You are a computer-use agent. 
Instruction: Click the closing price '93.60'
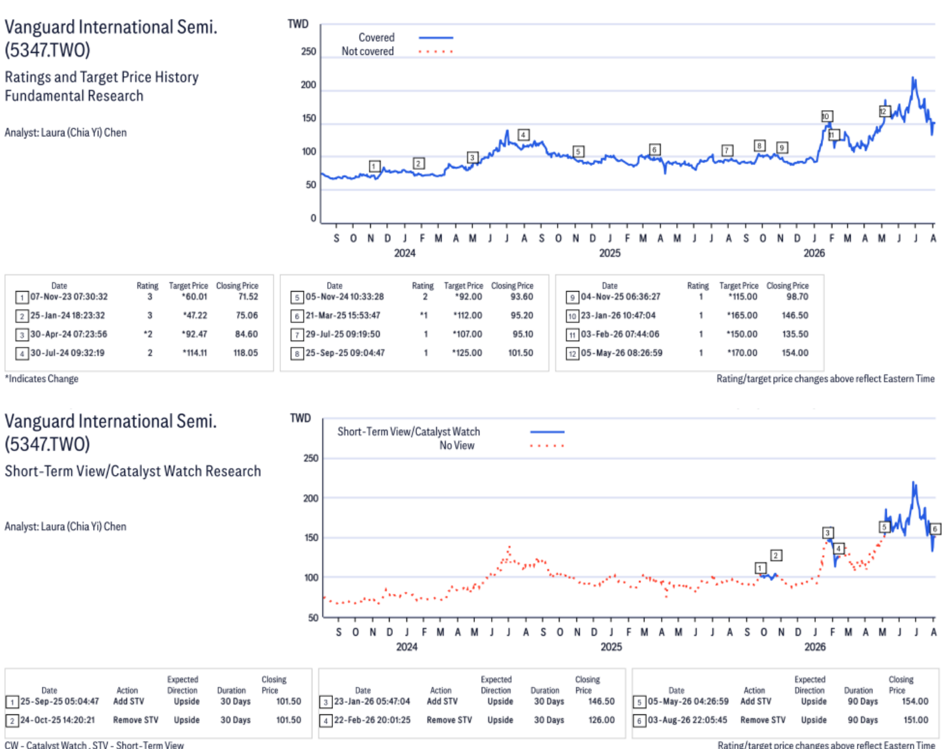click(522, 297)
